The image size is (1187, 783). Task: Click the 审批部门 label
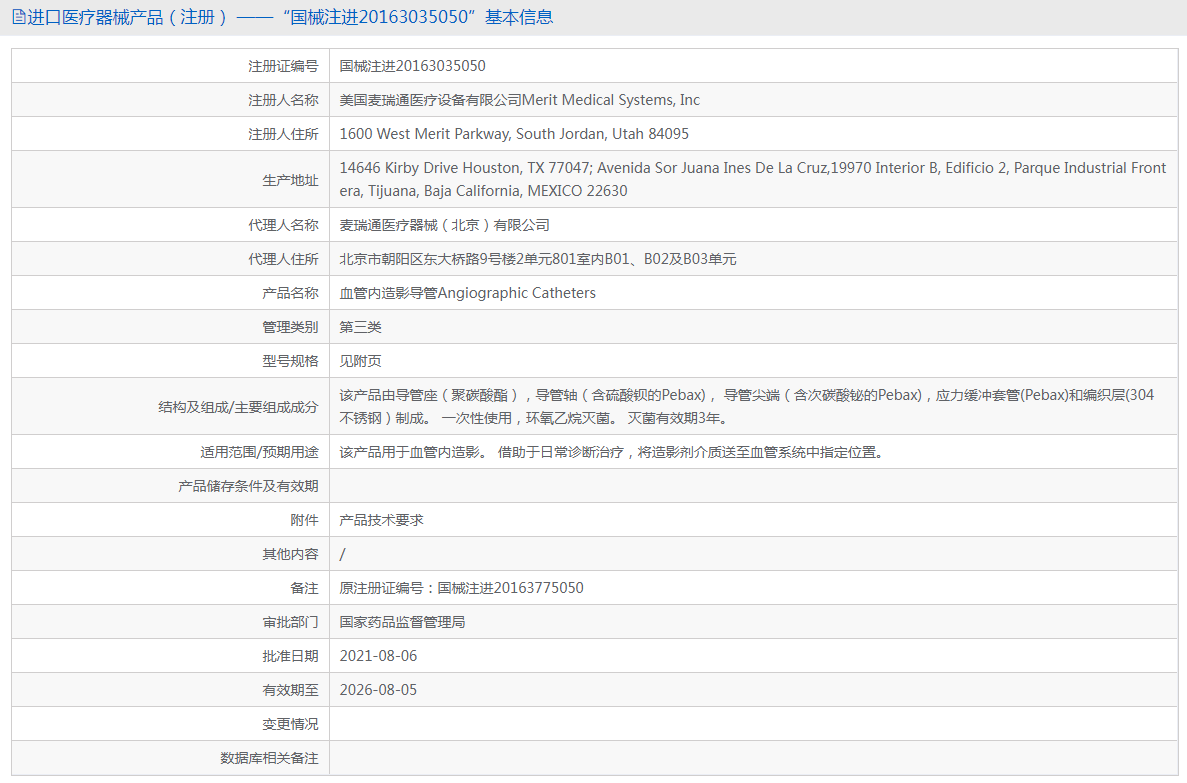pyautogui.click(x=291, y=622)
